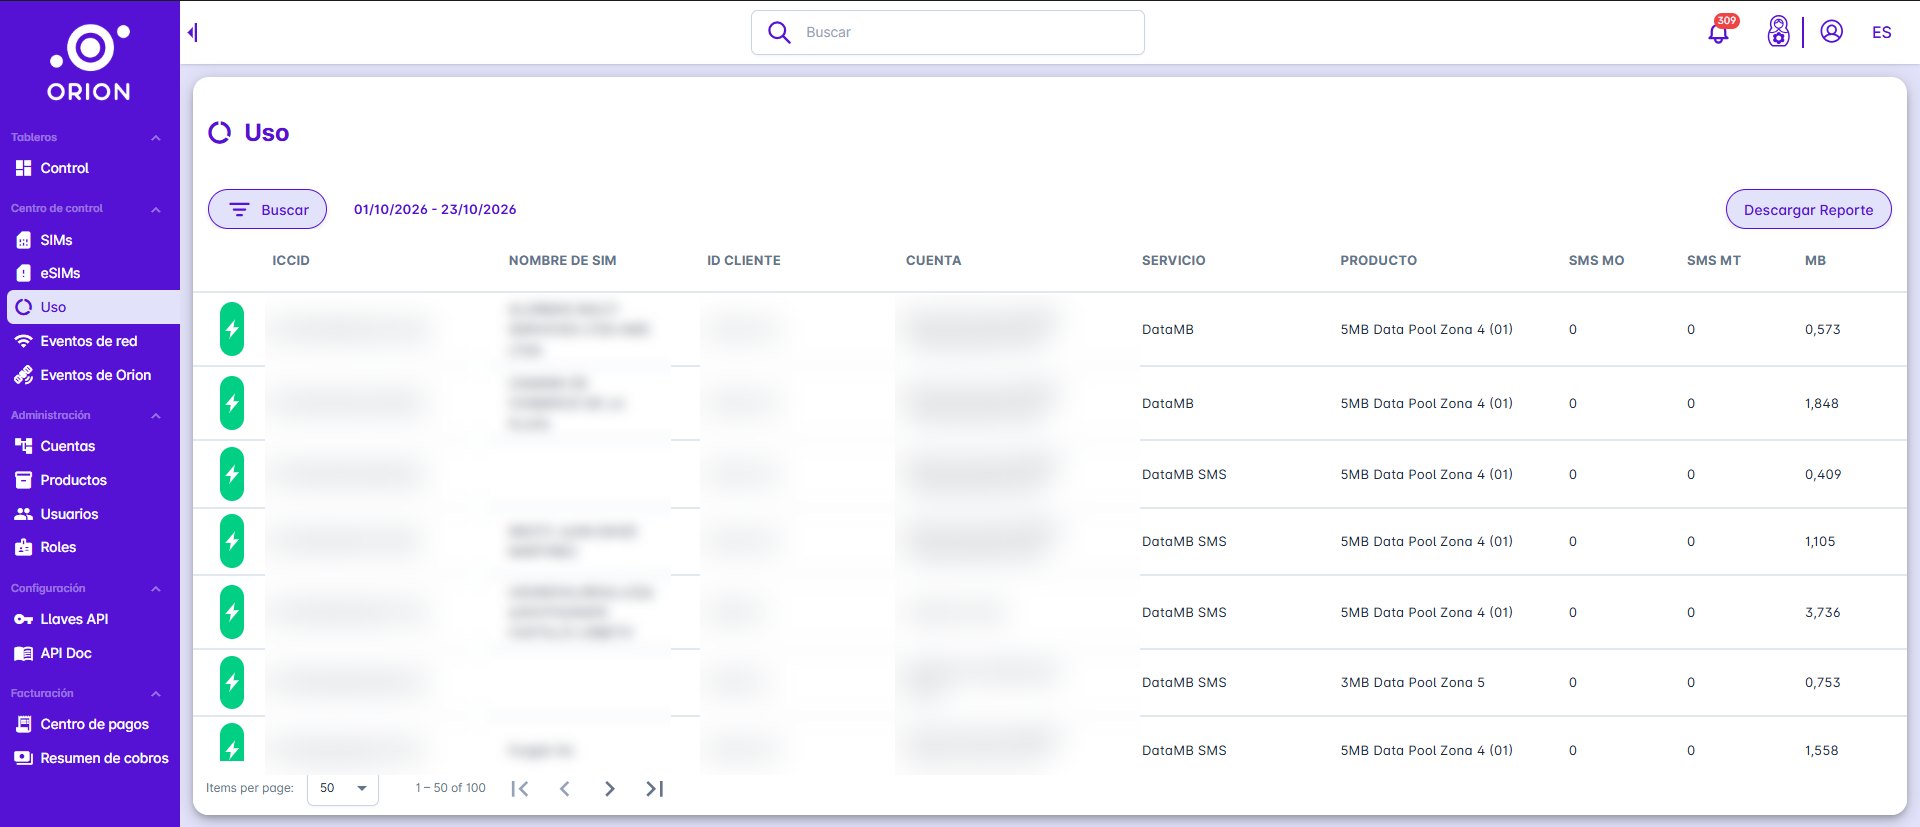This screenshot has height=827, width=1920.
Task: Open Resumen de cobros
Action: point(90,758)
